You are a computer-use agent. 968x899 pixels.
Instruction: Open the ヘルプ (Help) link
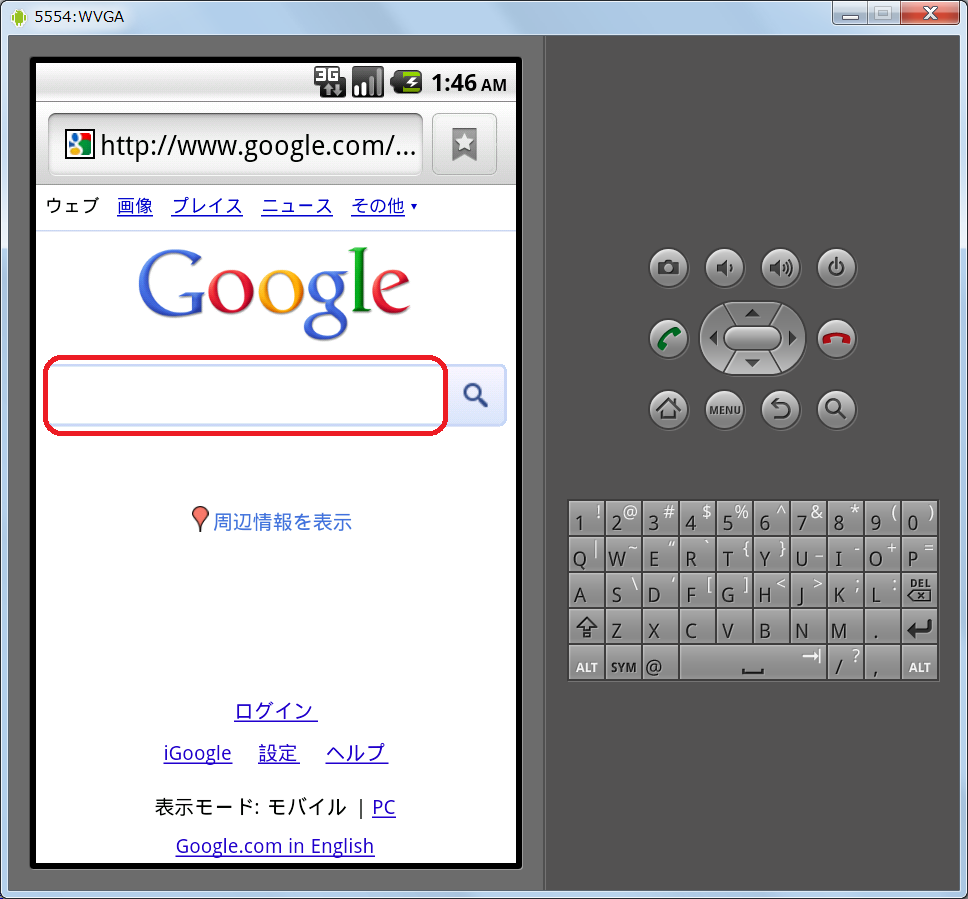[x=357, y=753]
